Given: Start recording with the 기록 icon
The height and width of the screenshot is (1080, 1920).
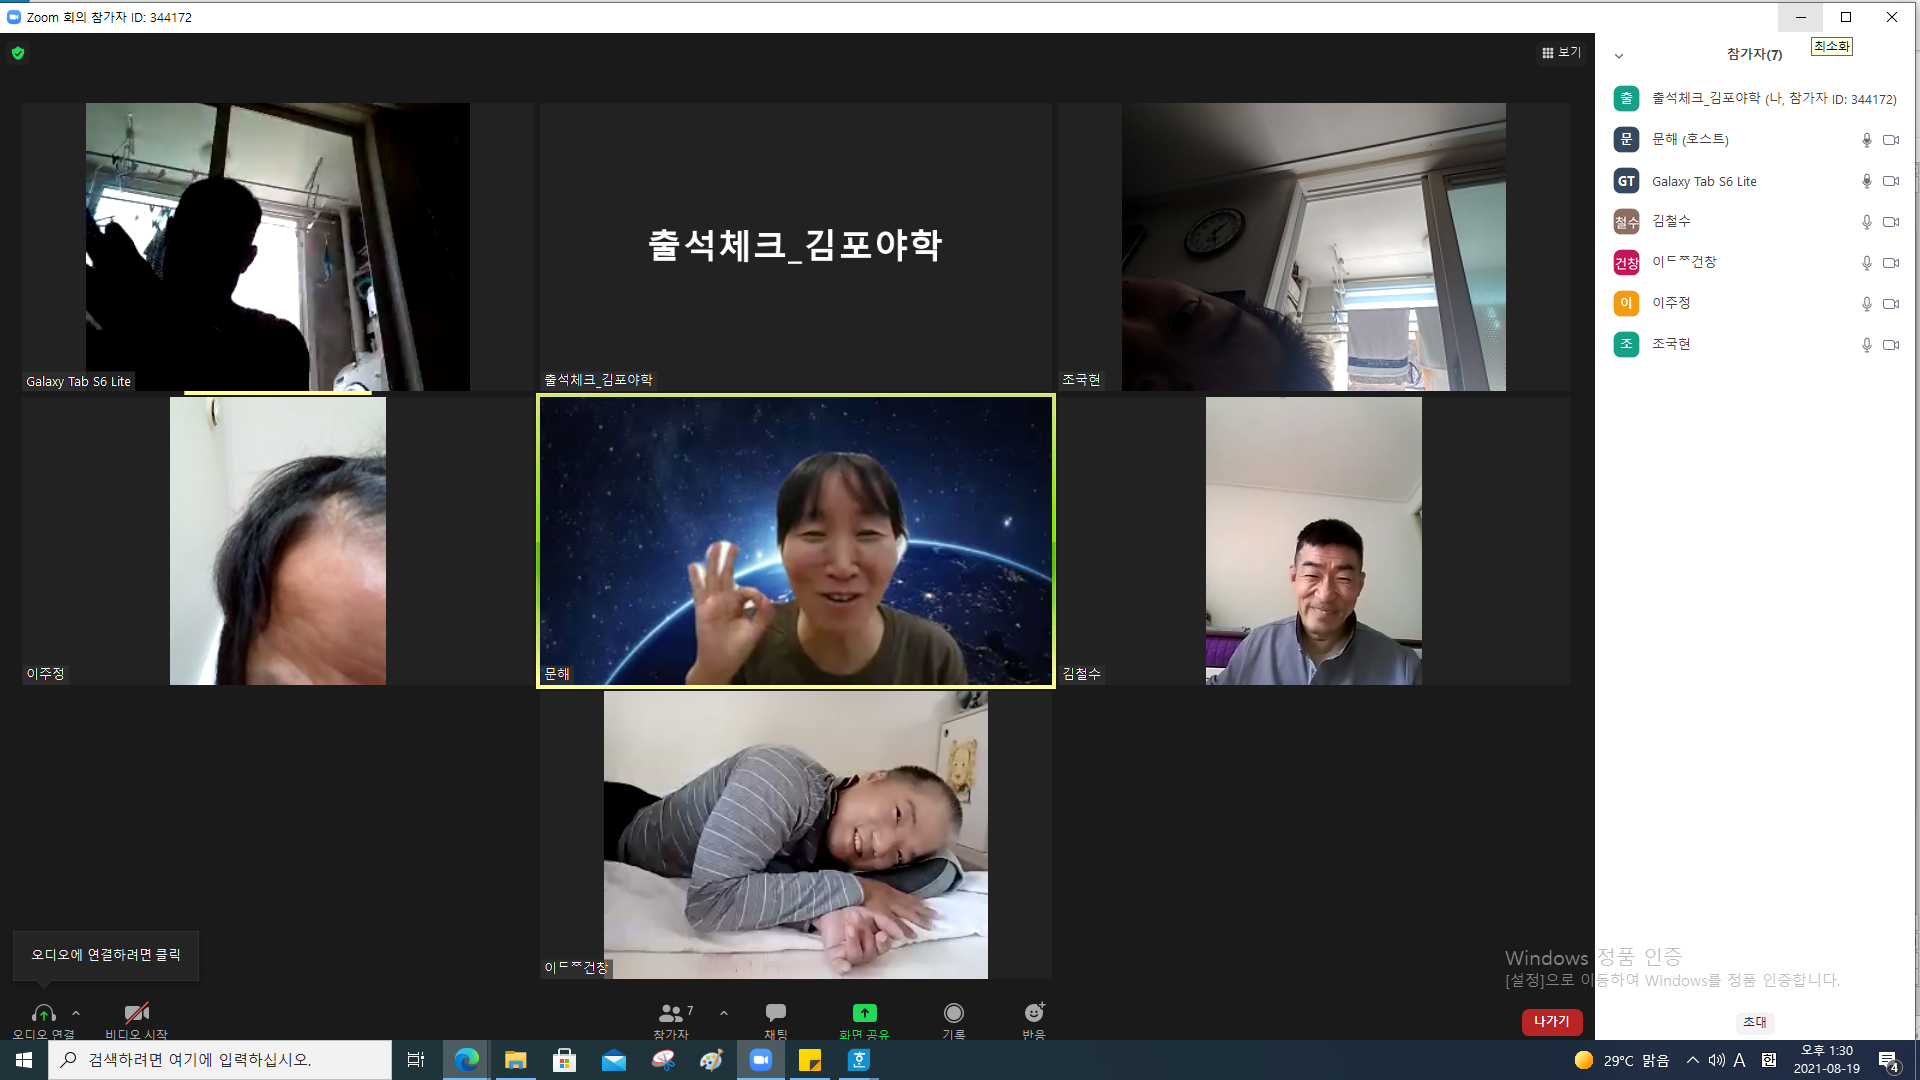Looking at the screenshot, I should pyautogui.click(x=954, y=1013).
